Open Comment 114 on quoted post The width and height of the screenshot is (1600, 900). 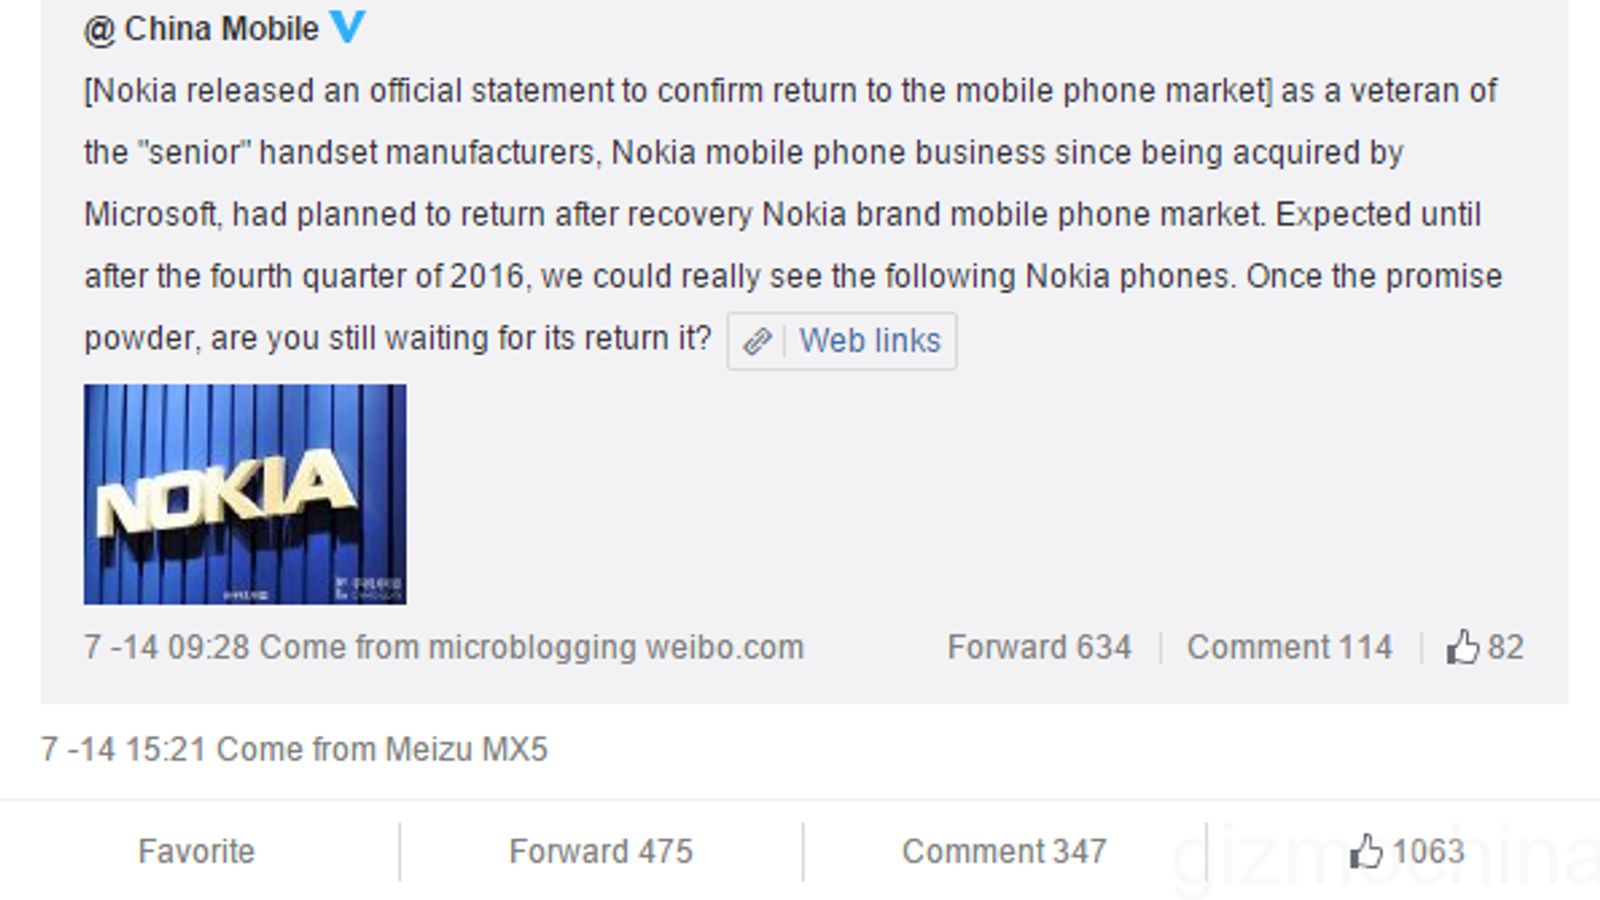[x=1289, y=647]
